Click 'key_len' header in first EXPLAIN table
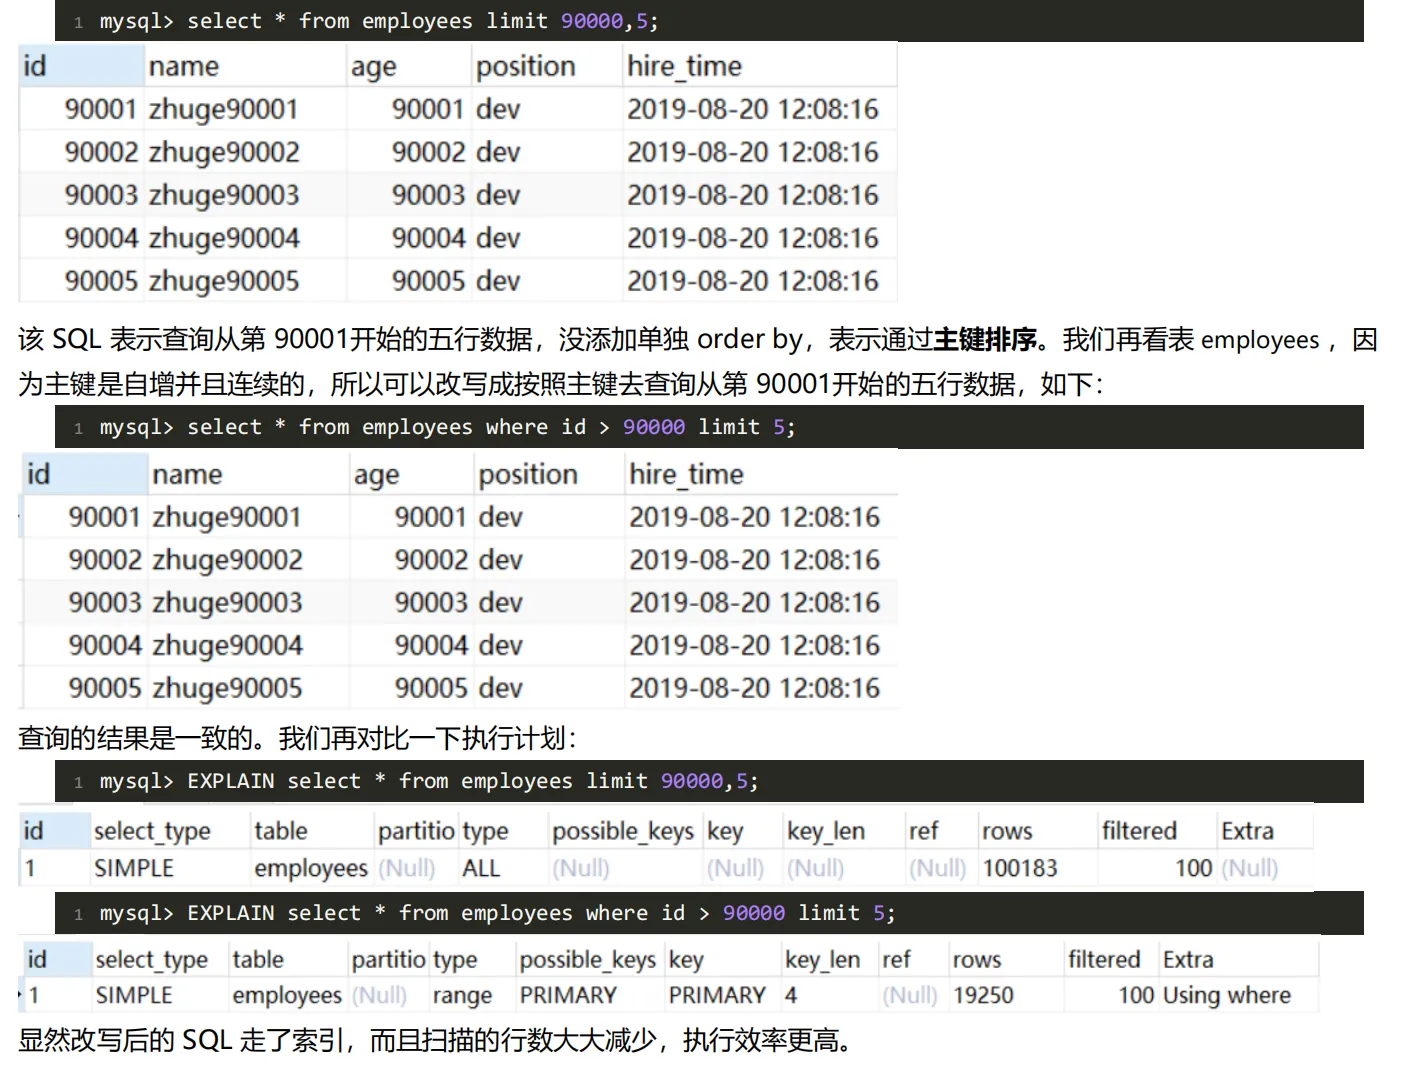Image resolution: width=1426 pixels, height=1078 pixels. tap(826, 831)
